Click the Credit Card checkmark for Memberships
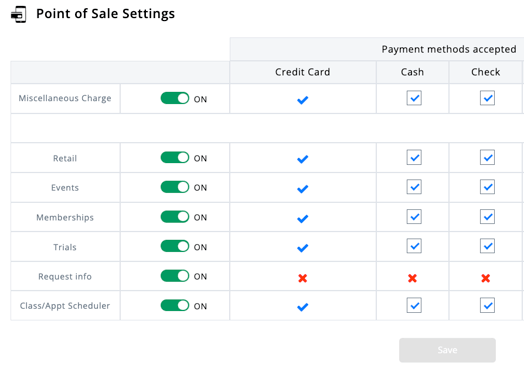 pos(302,219)
